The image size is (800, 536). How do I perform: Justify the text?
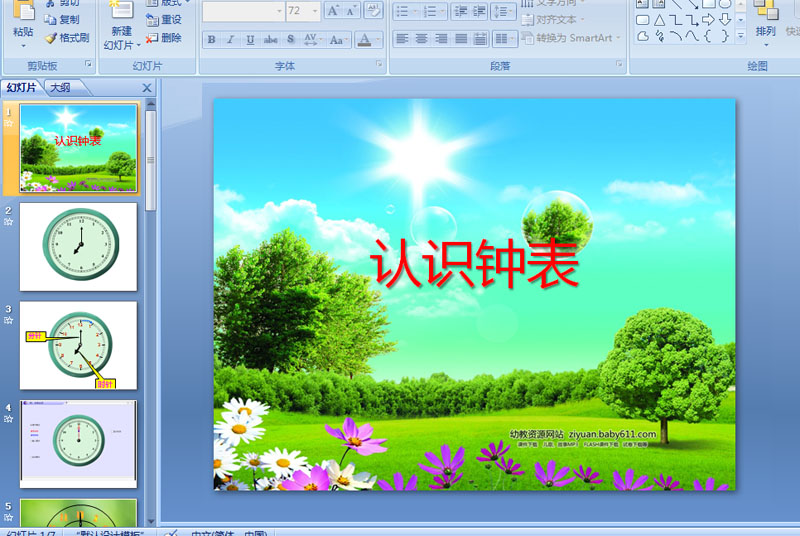tap(461, 39)
